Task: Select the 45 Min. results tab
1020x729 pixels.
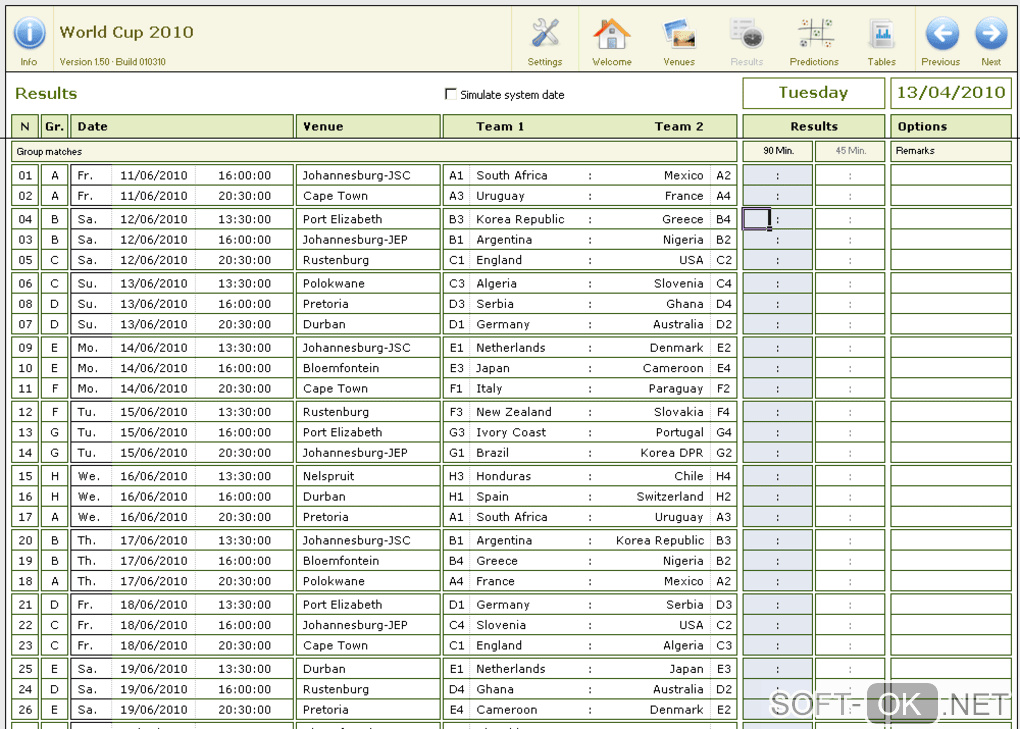Action: 850,151
